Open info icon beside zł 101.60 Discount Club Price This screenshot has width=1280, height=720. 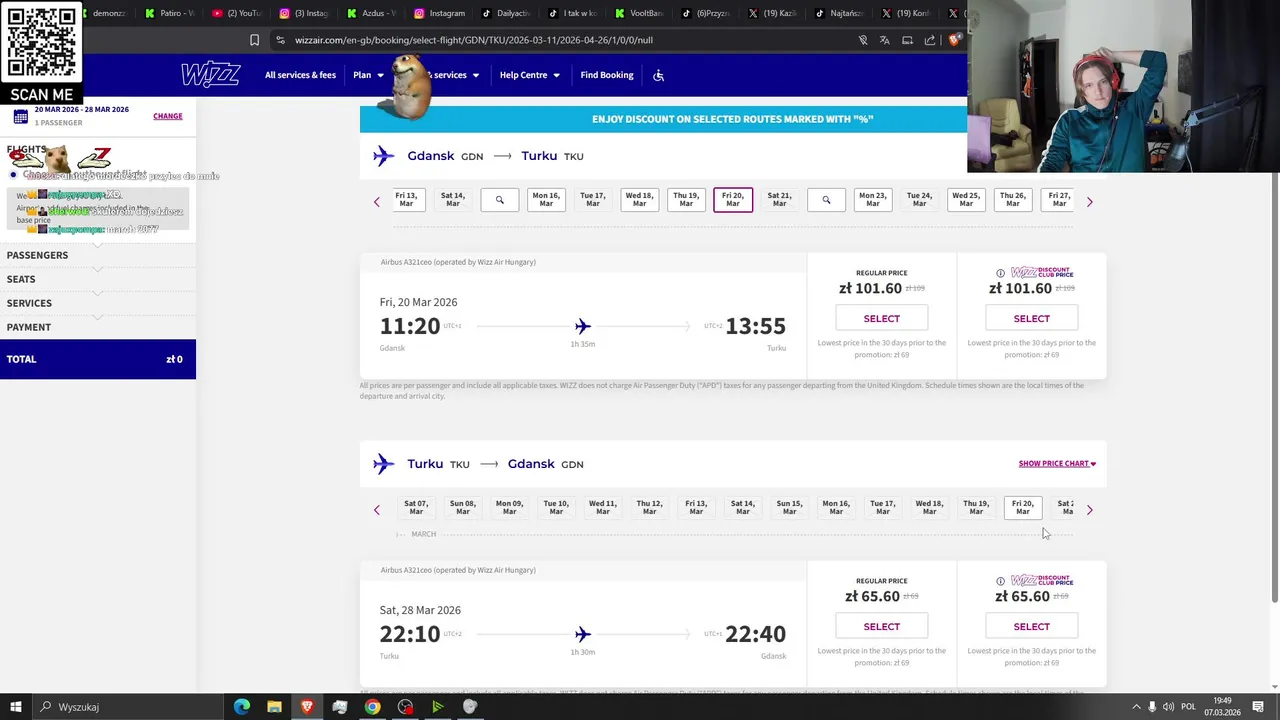[1000, 273]
